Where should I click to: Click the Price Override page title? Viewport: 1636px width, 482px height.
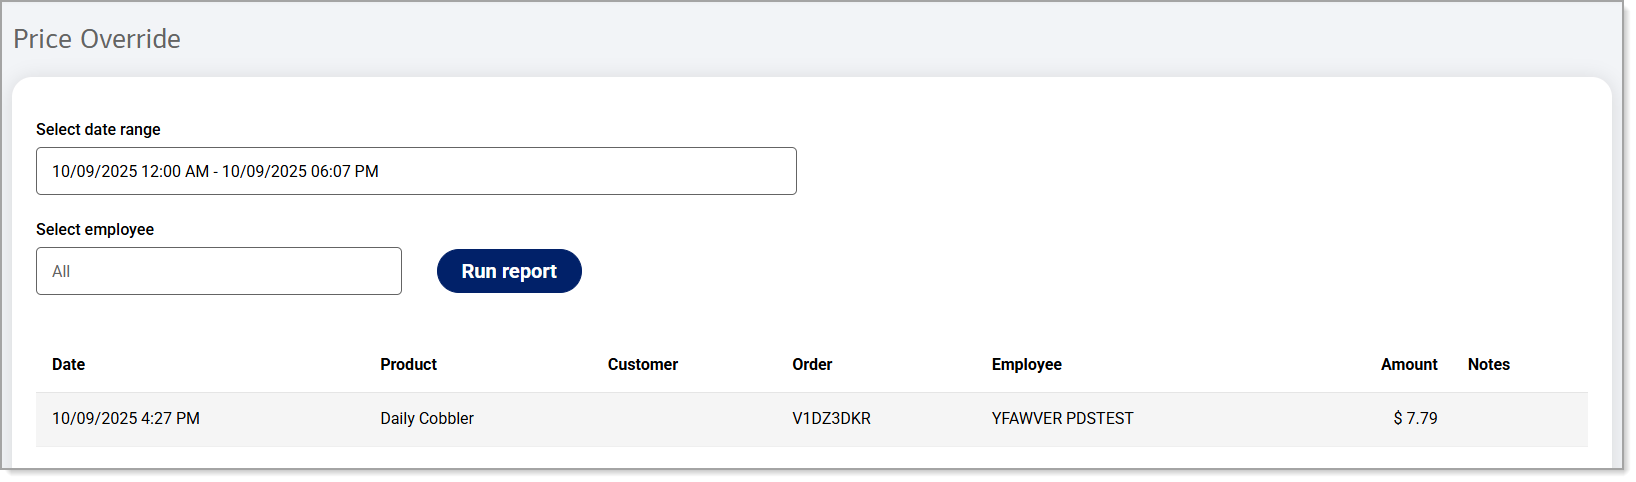click(97, 39)
